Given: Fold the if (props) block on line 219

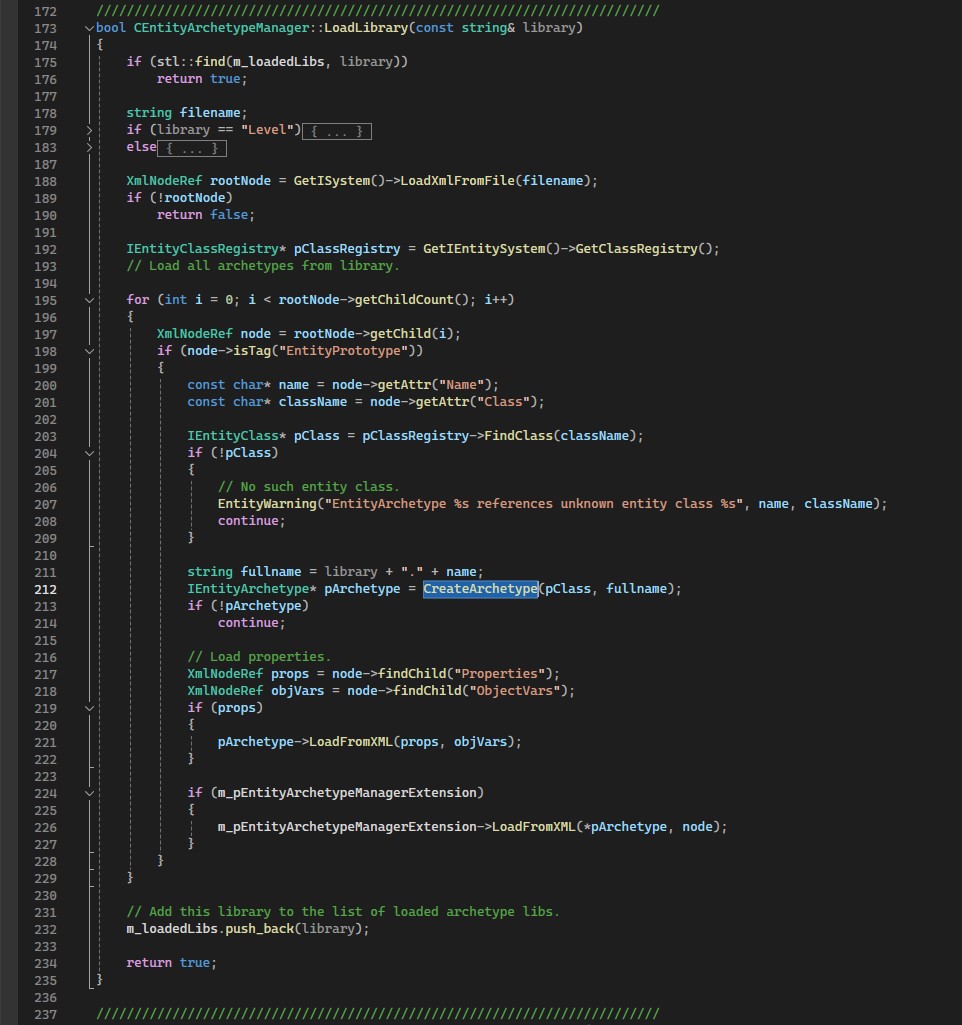Looking at the screenshot, I should pyautogui.click(x=89, y=708).
